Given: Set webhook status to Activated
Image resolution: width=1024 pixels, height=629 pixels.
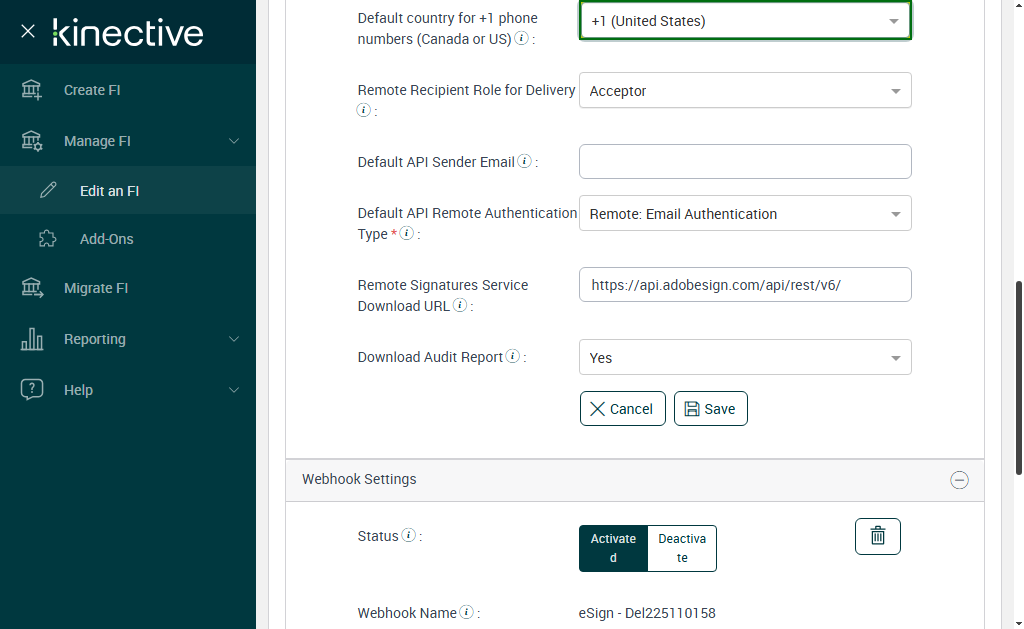Looking at the screenshot, I should [613, 548].
